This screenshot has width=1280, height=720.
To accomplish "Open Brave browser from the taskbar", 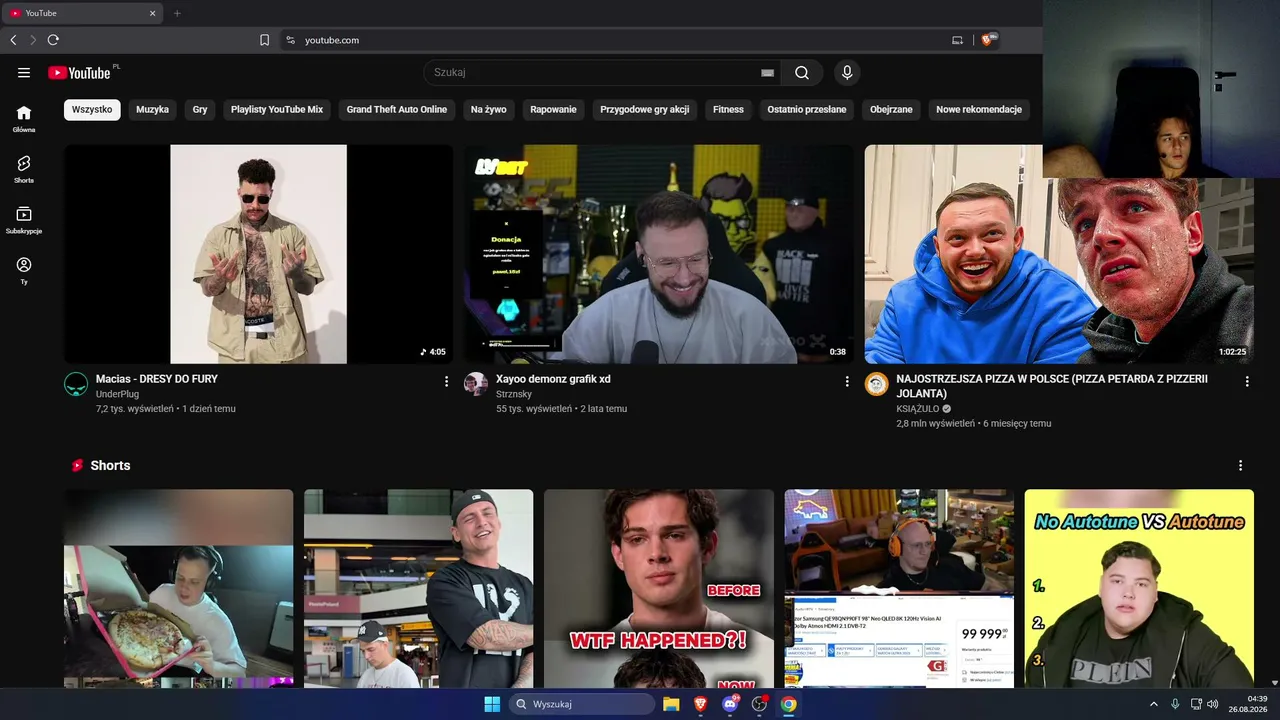I will [x=700, y=704].
